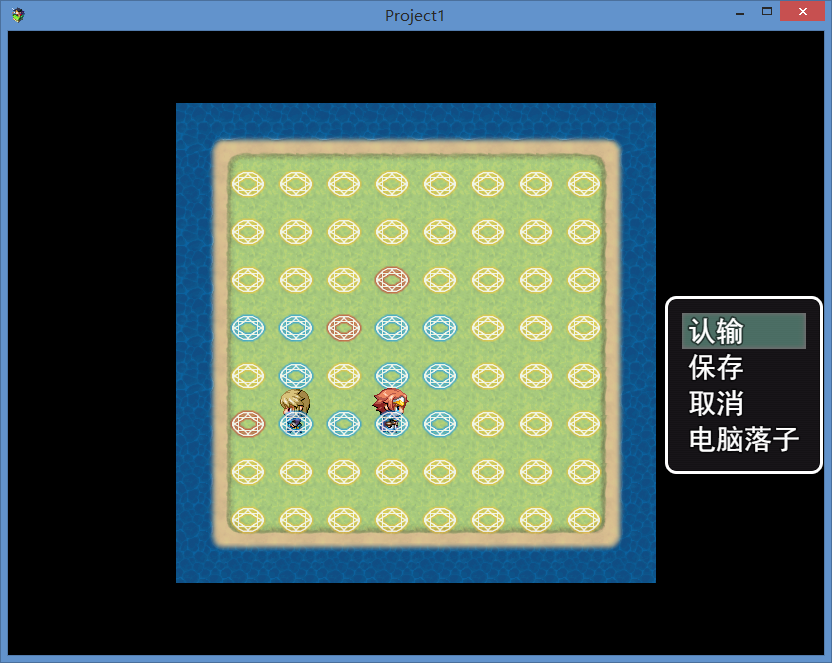Viewport: 832px width, 663px height.
Task: Click the yellow circle at row 3, column 5
Action: (440, 280)
